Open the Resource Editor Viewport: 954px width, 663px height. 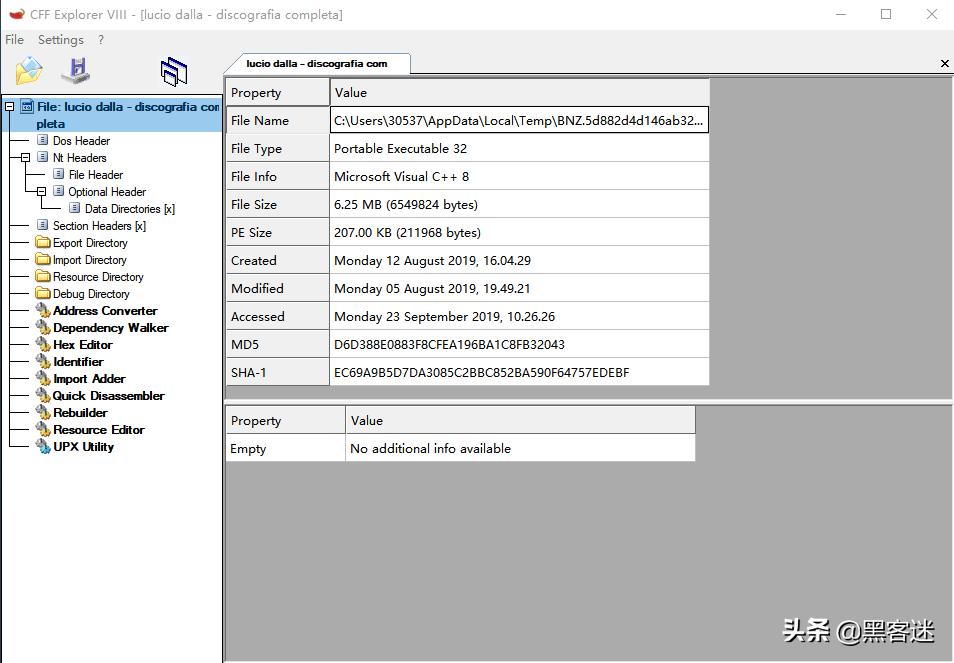[100, 429]
